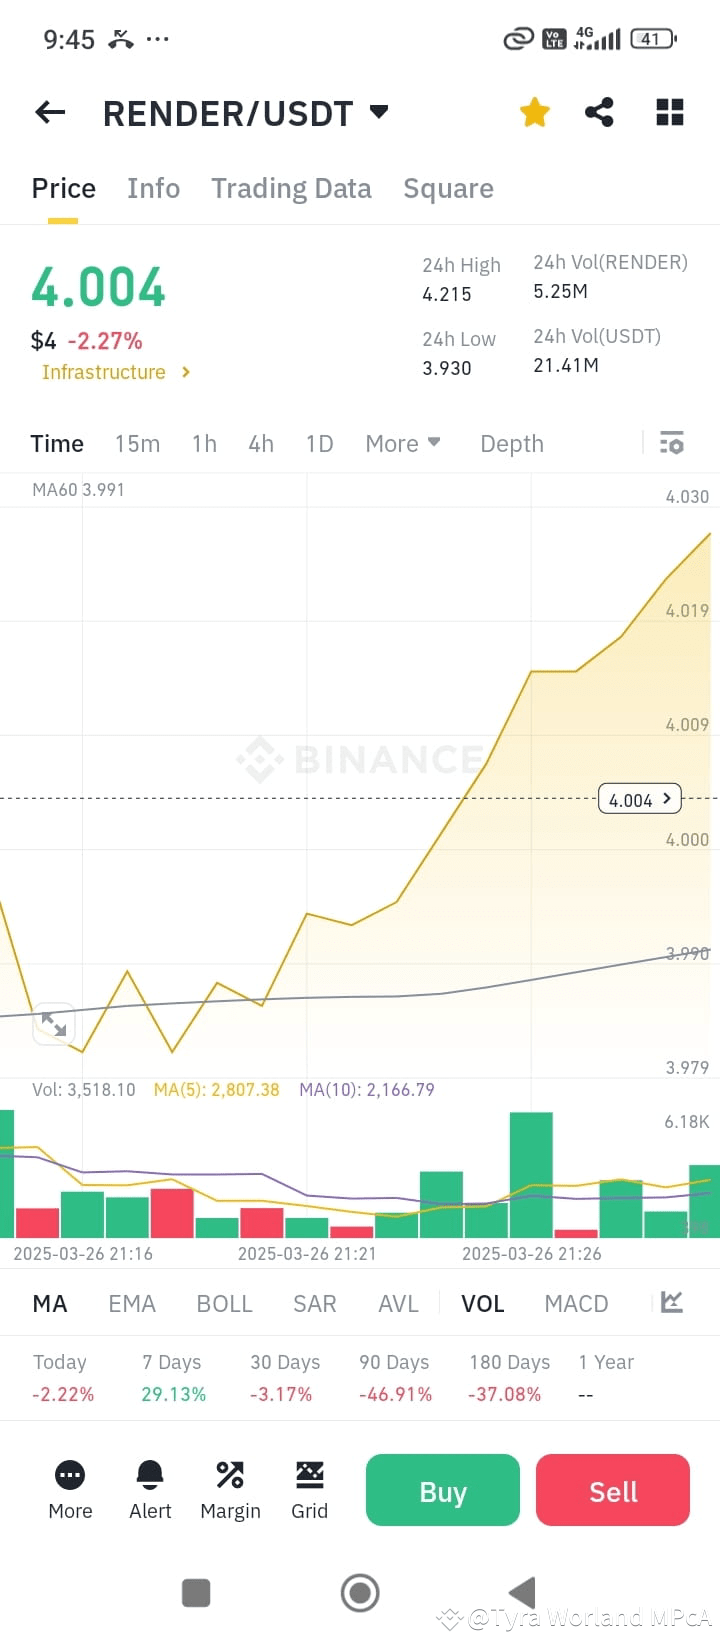The width and height of the screenshot is (720, 1640).
Task: Switch to the Trading Data tab
Action: pyautogui.click(x=291, y=188)
